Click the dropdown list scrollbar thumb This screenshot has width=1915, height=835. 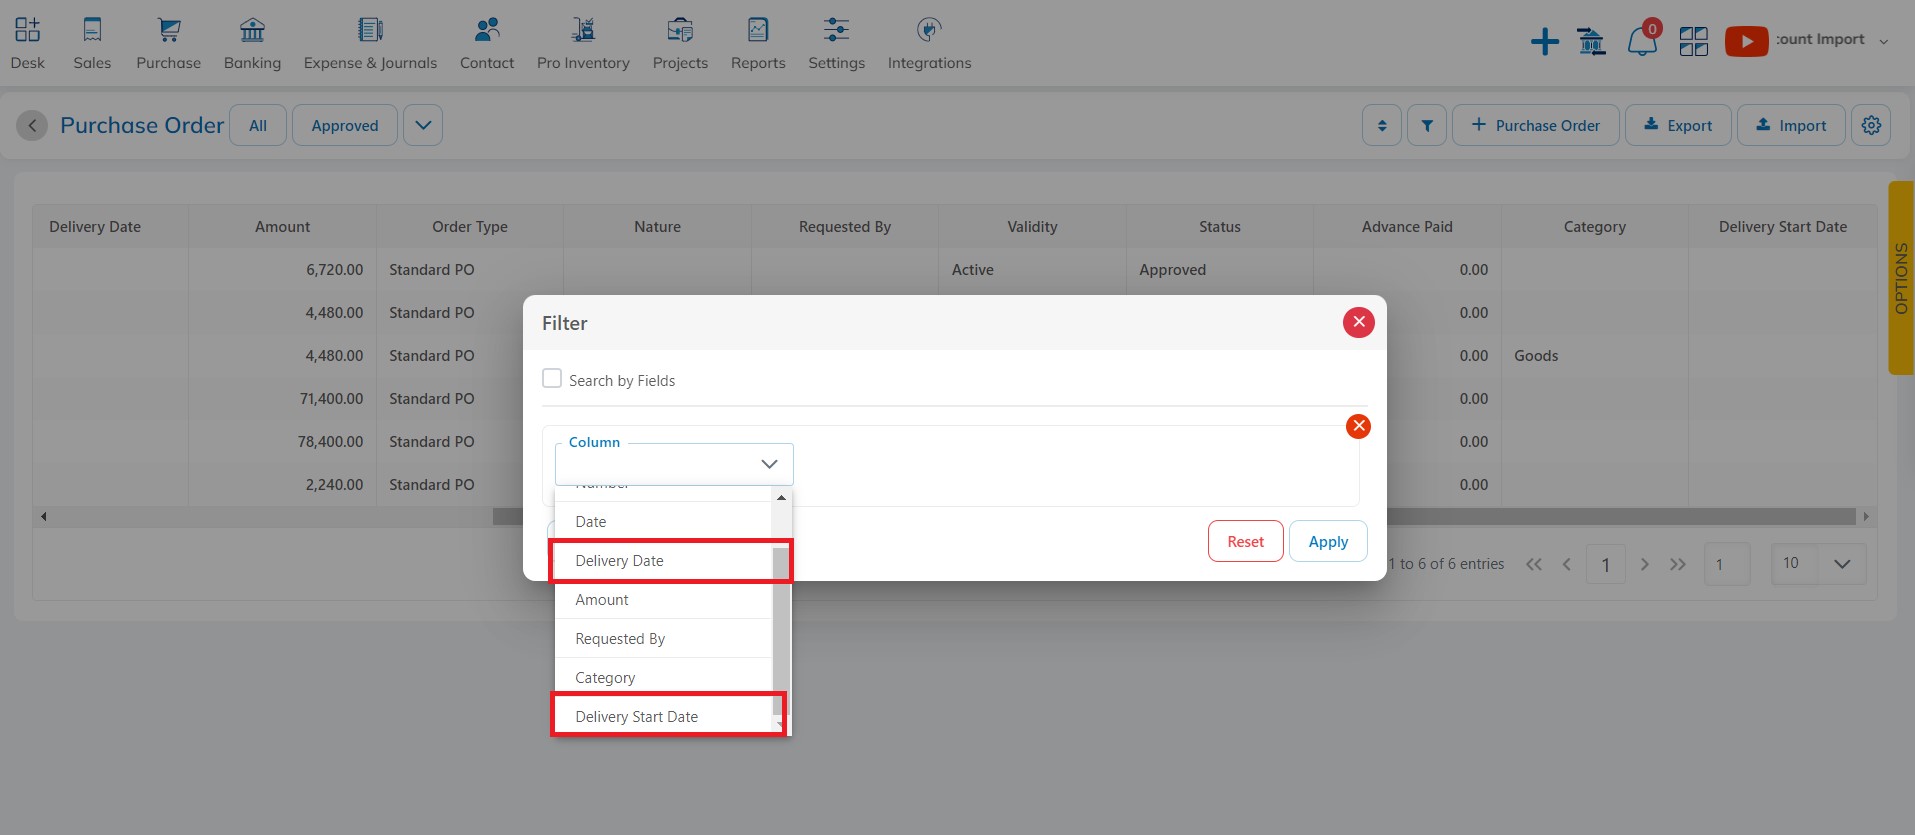[781, 630]
